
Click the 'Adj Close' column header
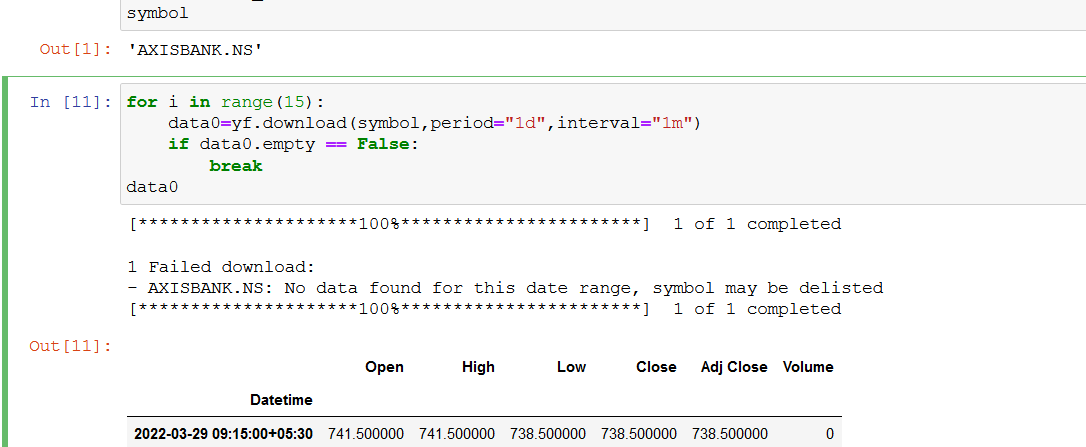[734, 367]
